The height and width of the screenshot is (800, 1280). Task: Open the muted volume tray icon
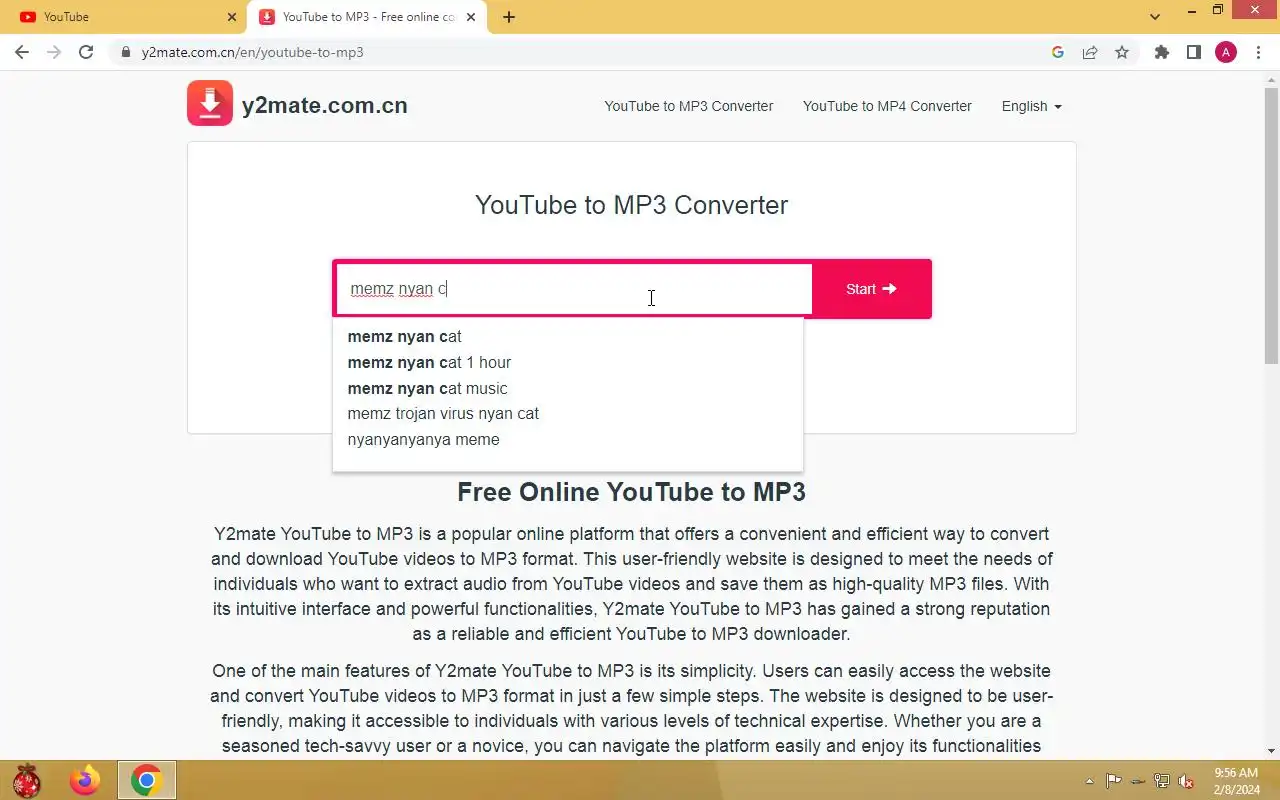1186,781
